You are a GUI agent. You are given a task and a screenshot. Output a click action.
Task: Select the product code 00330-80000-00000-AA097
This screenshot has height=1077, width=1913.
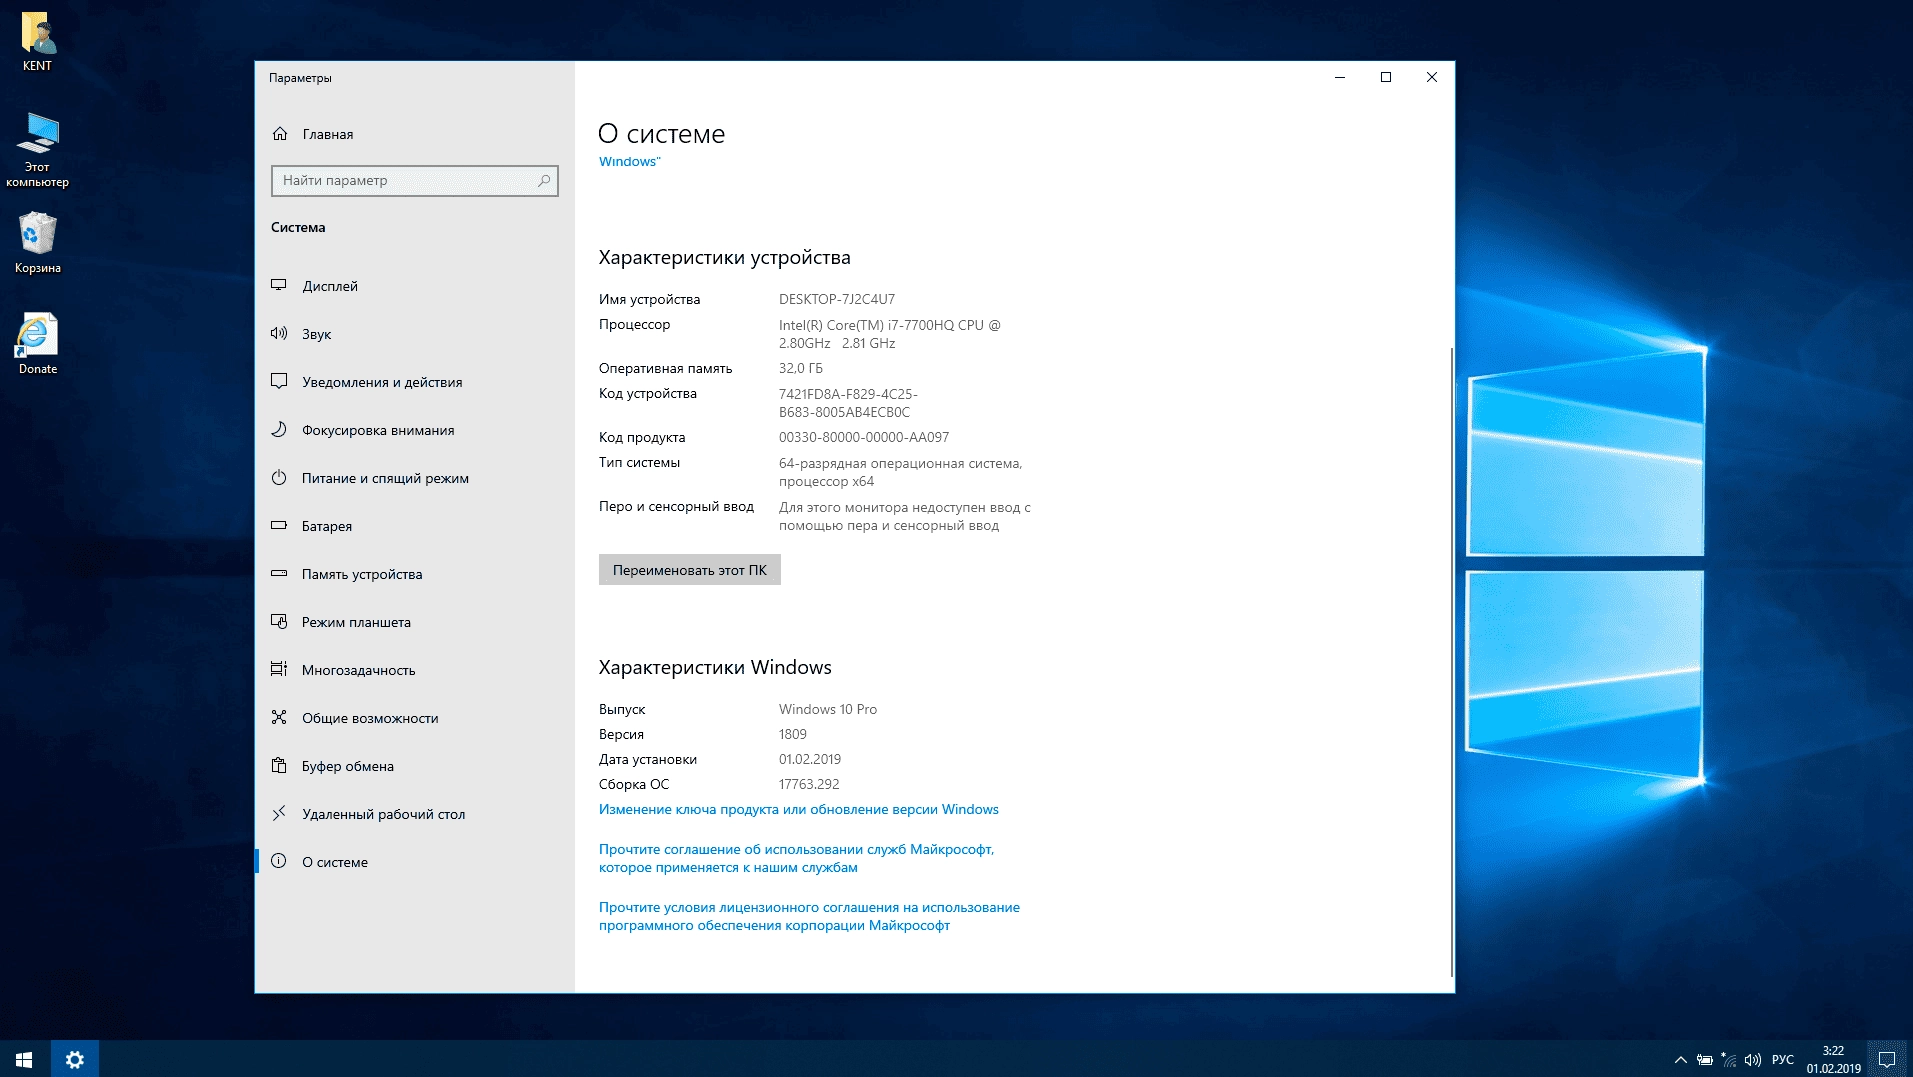coord(864,437)
